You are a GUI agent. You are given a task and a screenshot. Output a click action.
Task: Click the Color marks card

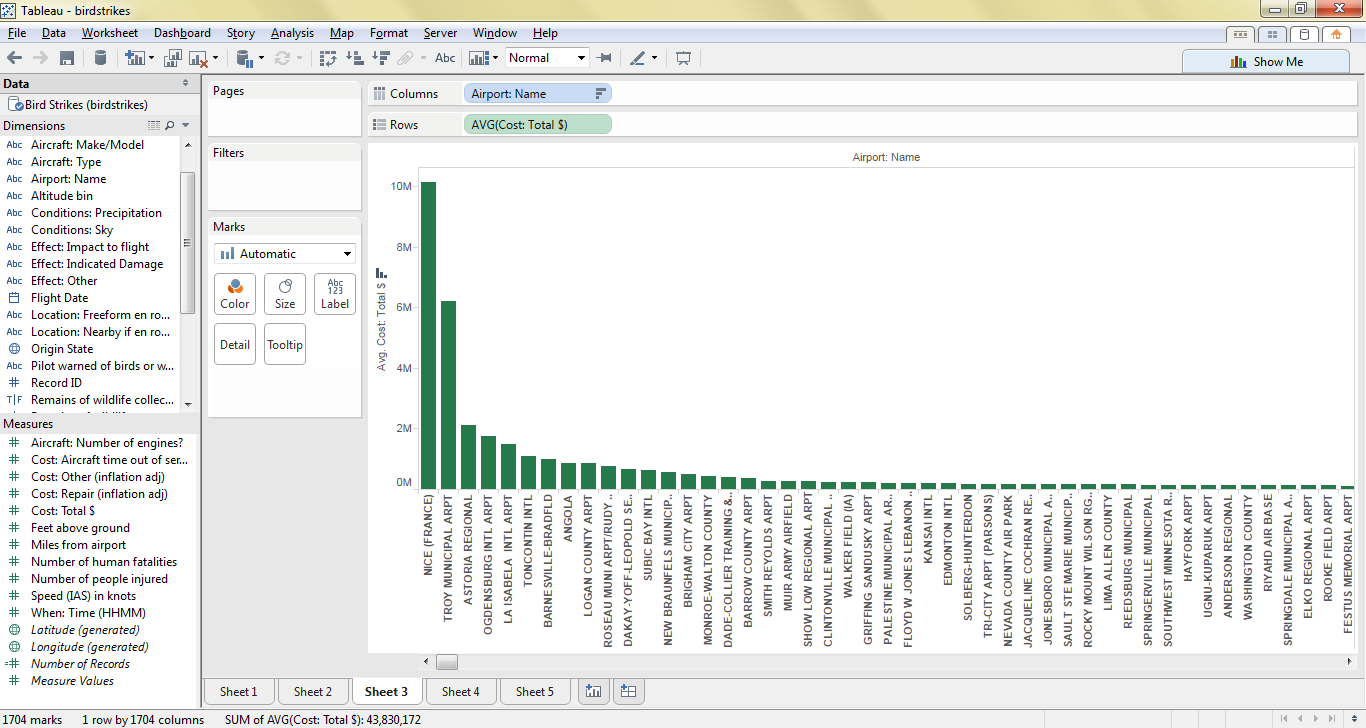[235, 294]
